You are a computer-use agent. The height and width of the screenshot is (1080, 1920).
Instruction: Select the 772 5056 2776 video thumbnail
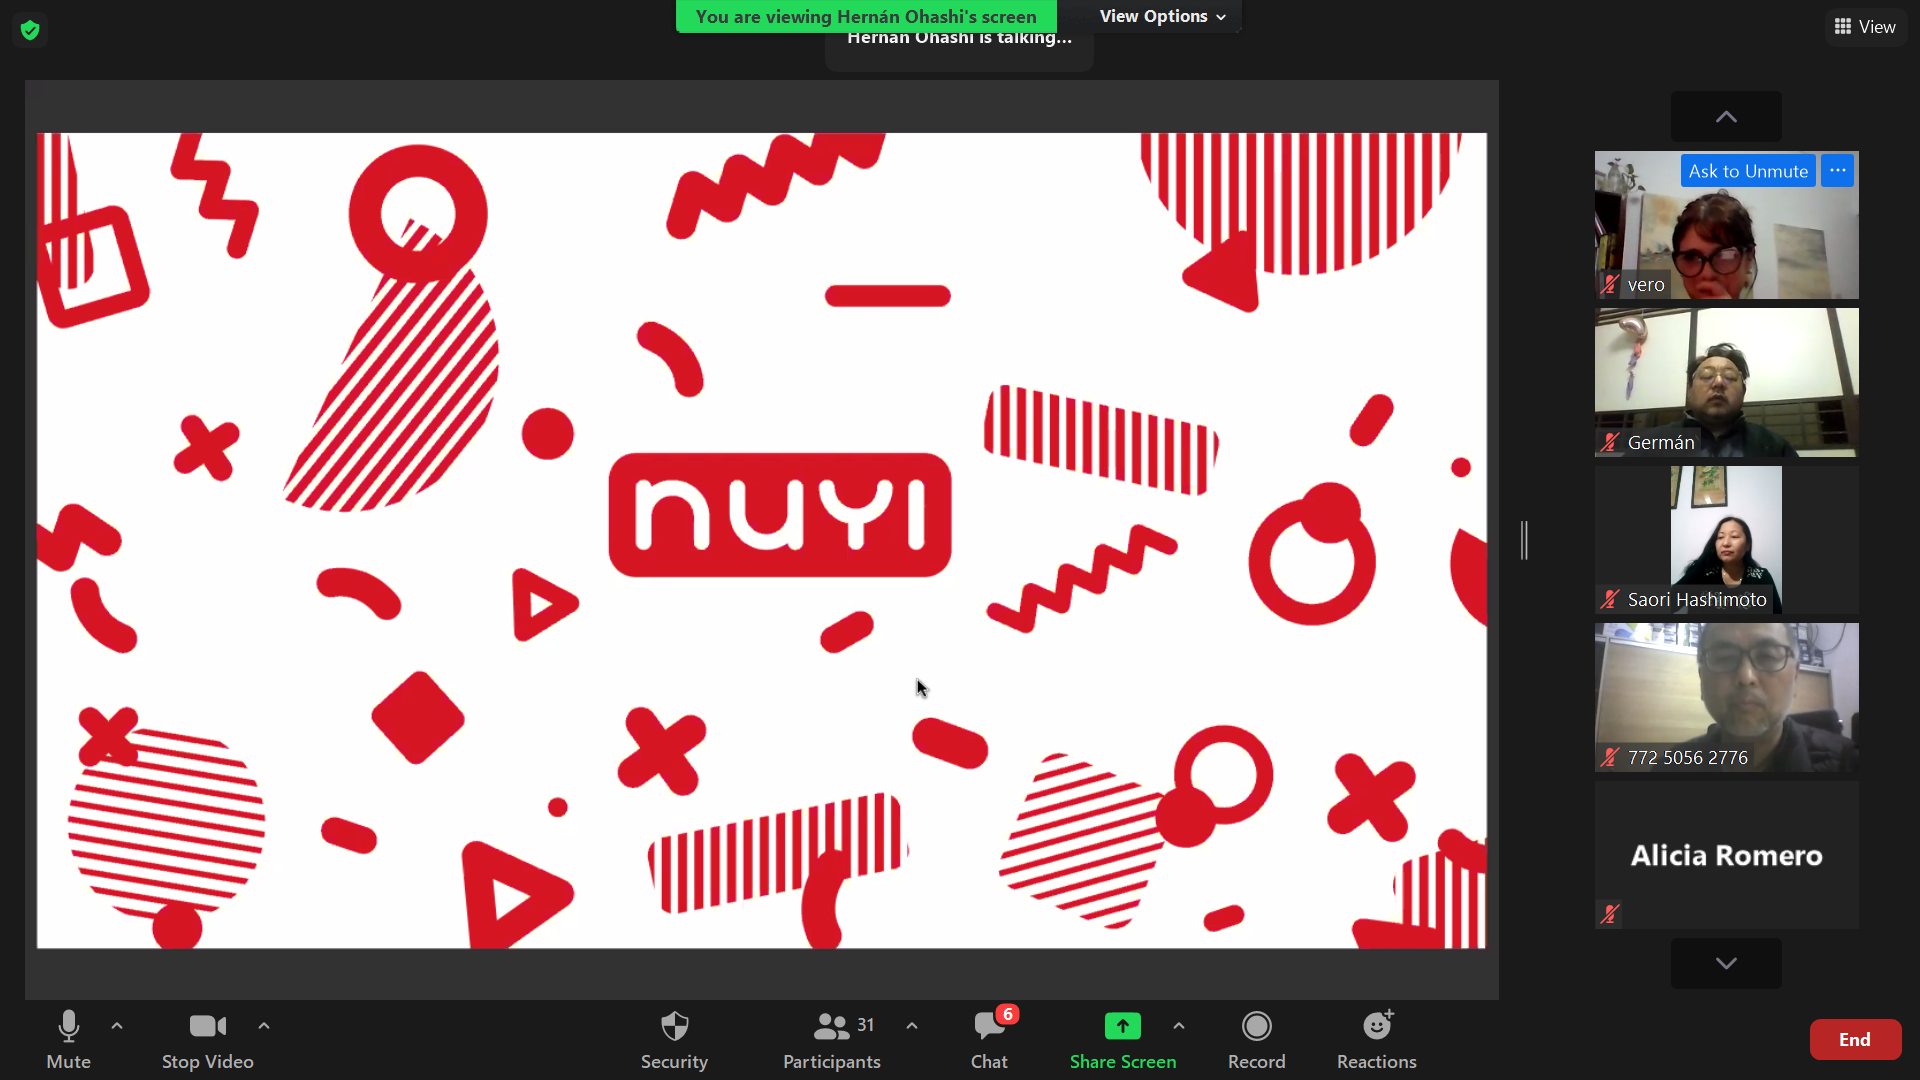point(1727,697)
